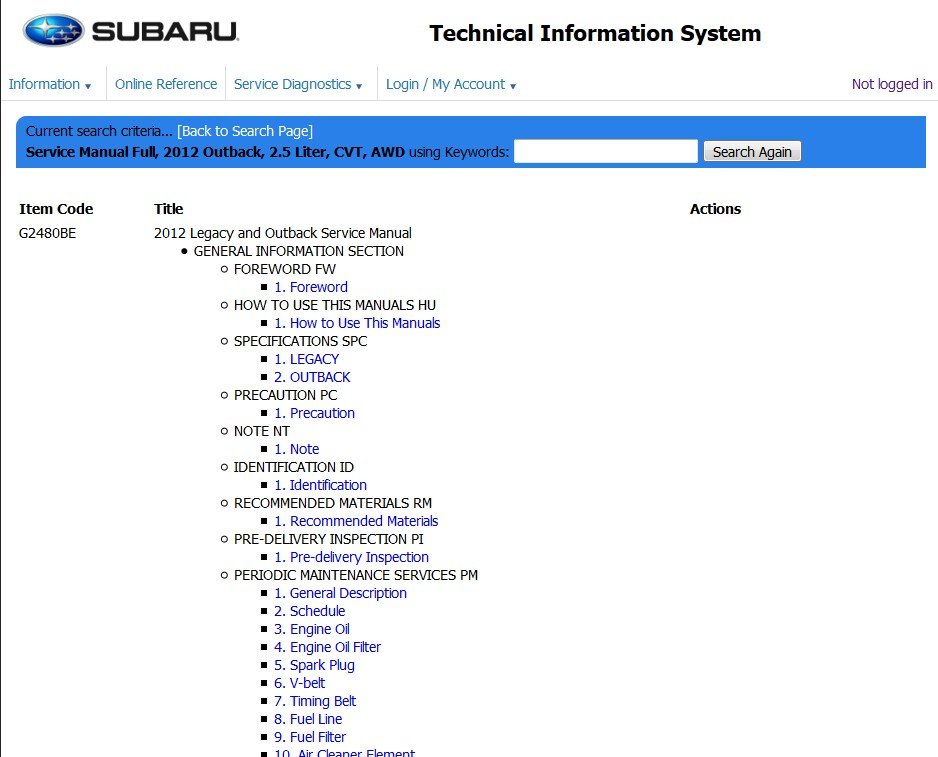Open the Login / My Account dropdown
The width and height of the screenshot is (938, 757).
[x=450, y=84]
